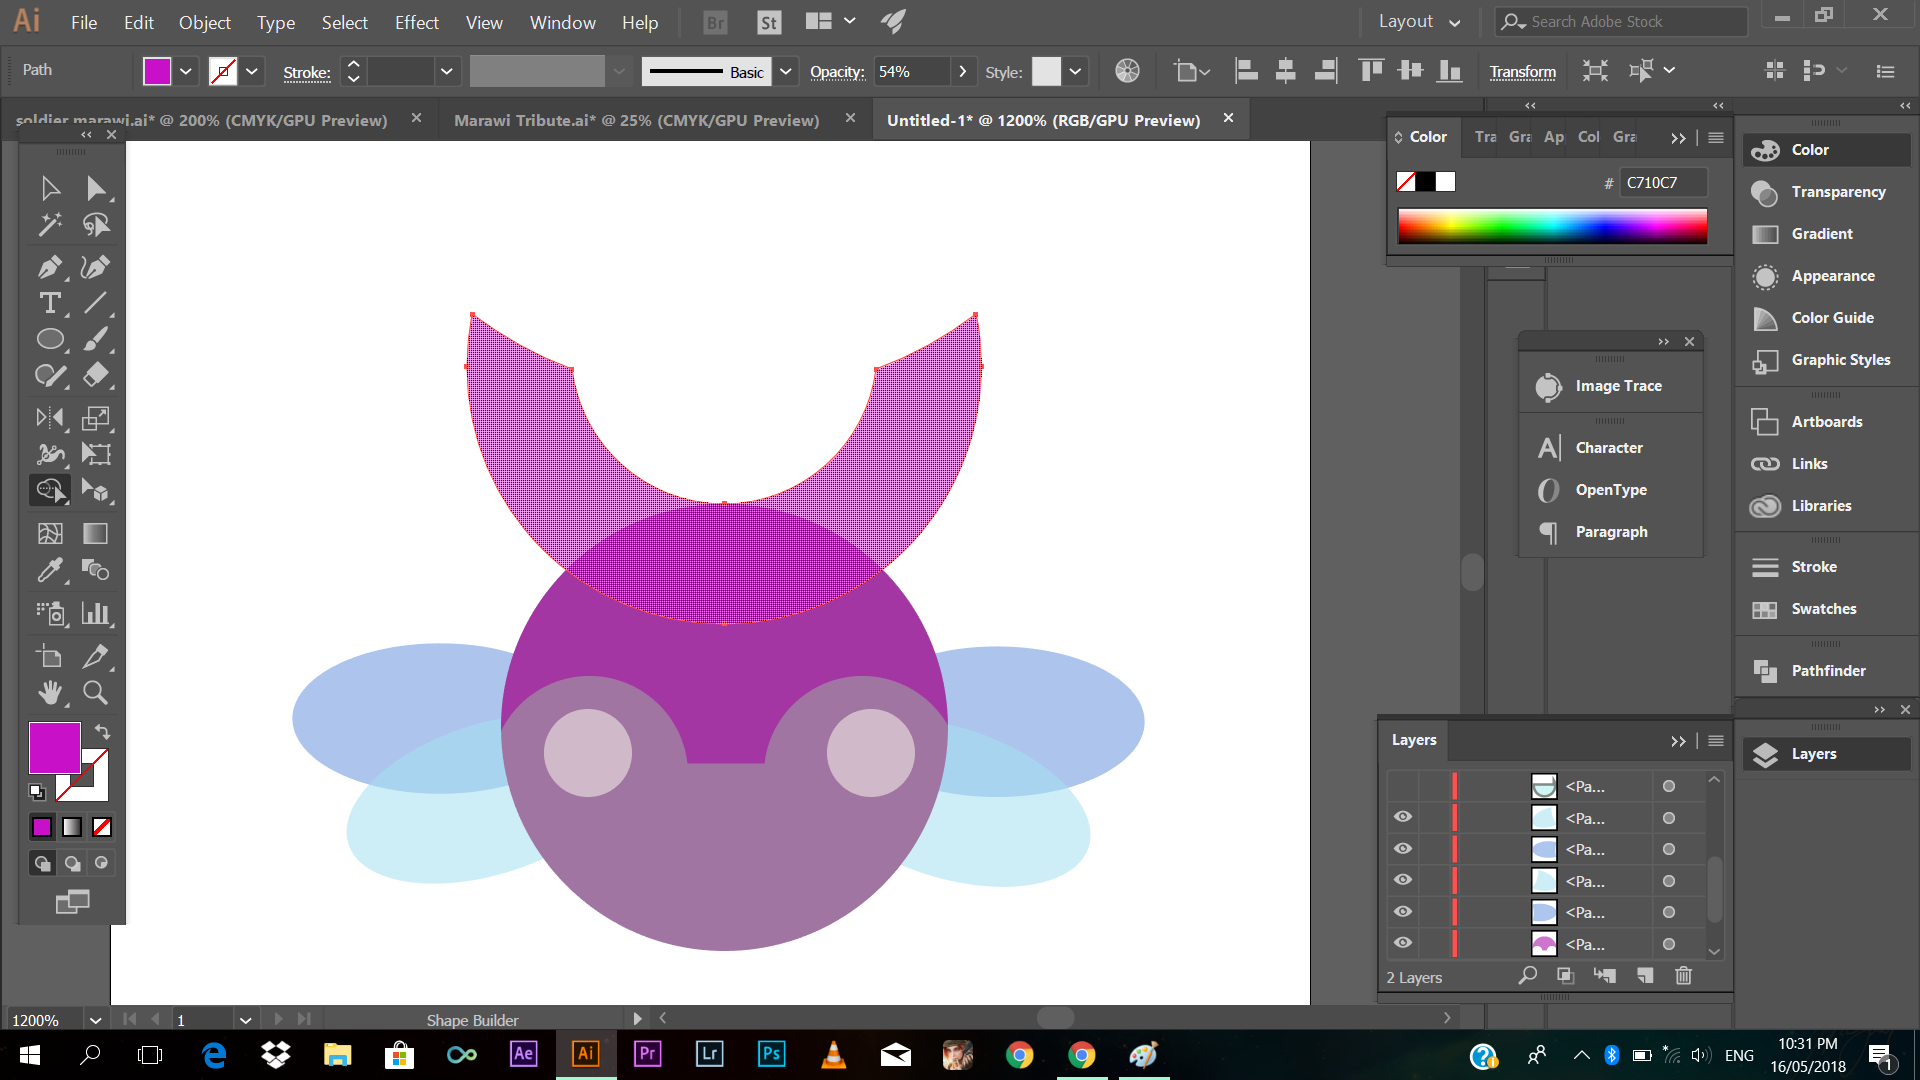Select the Curvature tool
Image resolution: width=1920 pixels, height=1080 pixels.
click(96, 267)
